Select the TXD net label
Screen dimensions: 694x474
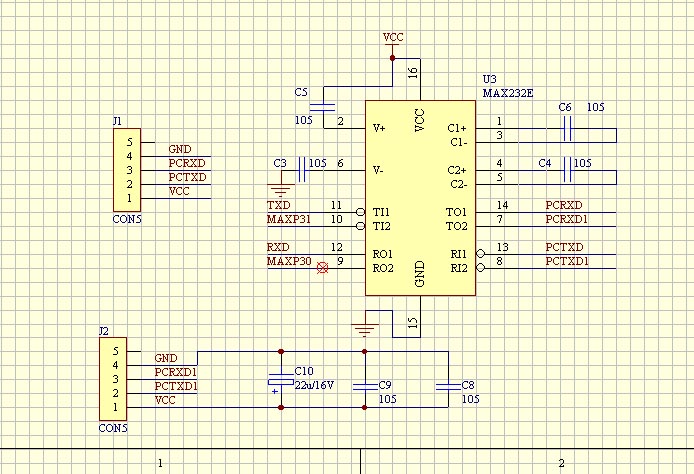(x=279, y=205)
